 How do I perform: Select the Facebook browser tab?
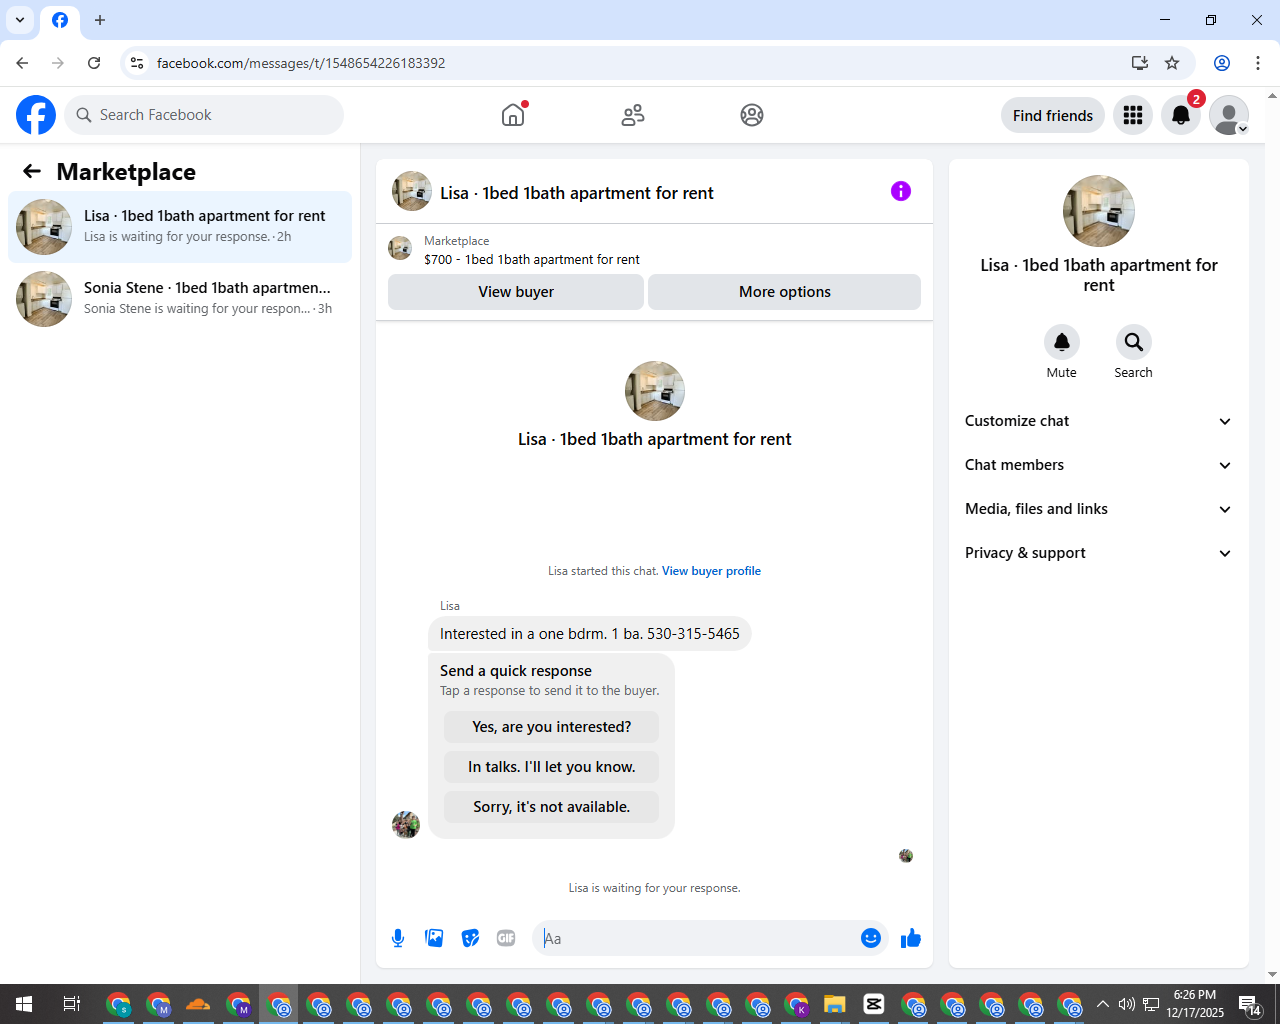click(60, 20)
